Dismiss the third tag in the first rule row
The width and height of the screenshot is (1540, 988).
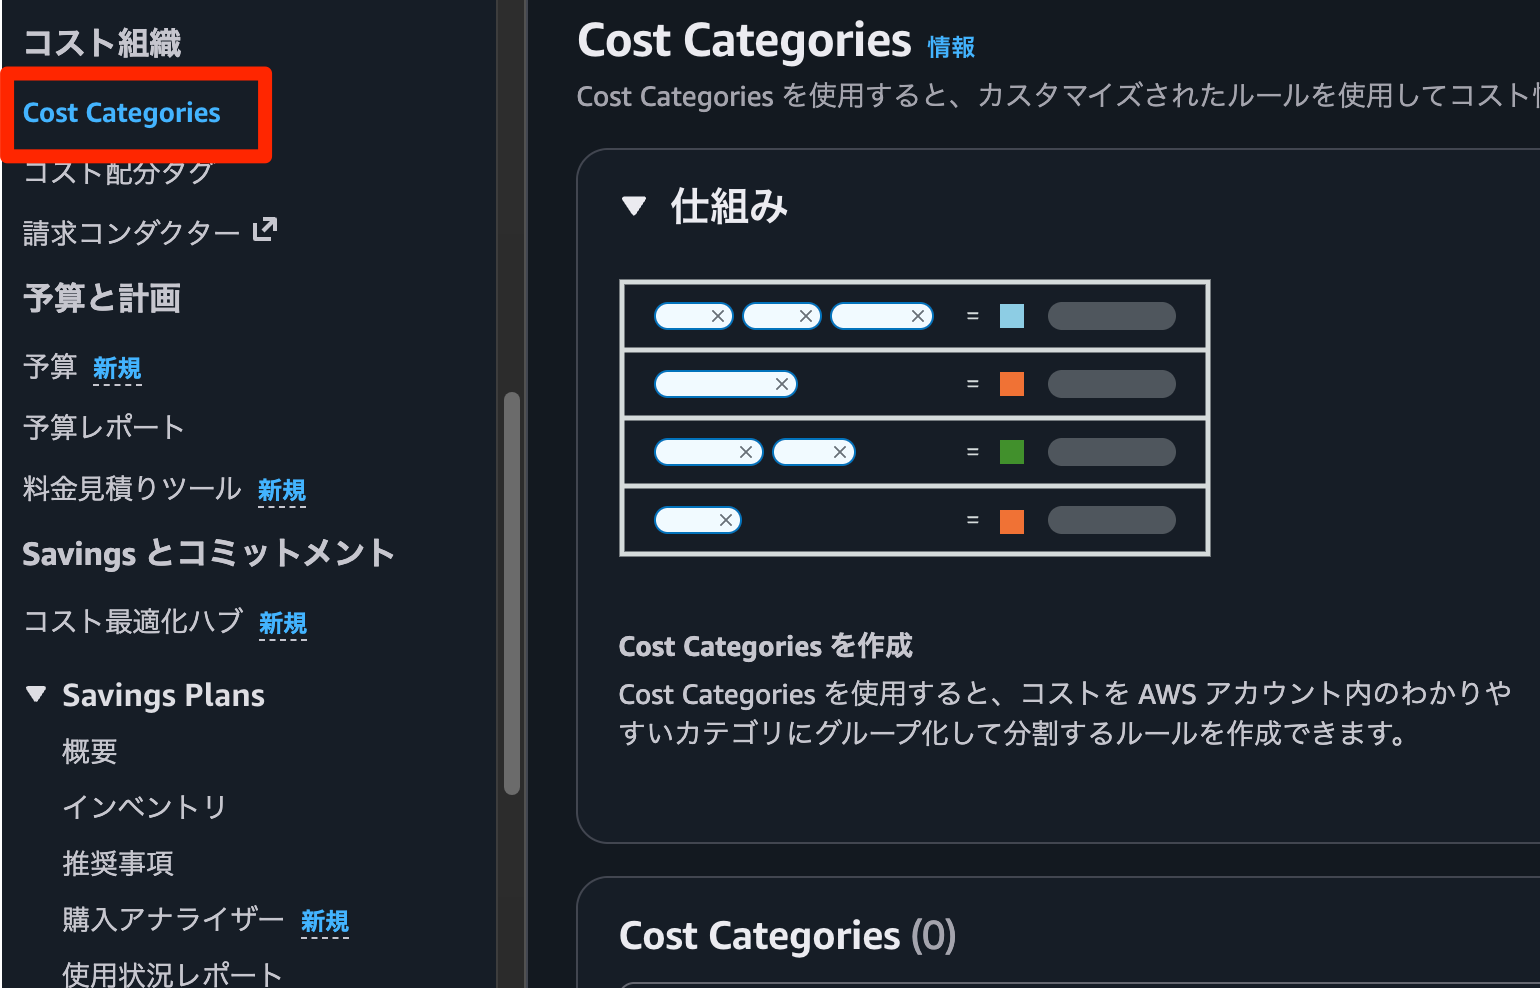(x=916, y=316)
